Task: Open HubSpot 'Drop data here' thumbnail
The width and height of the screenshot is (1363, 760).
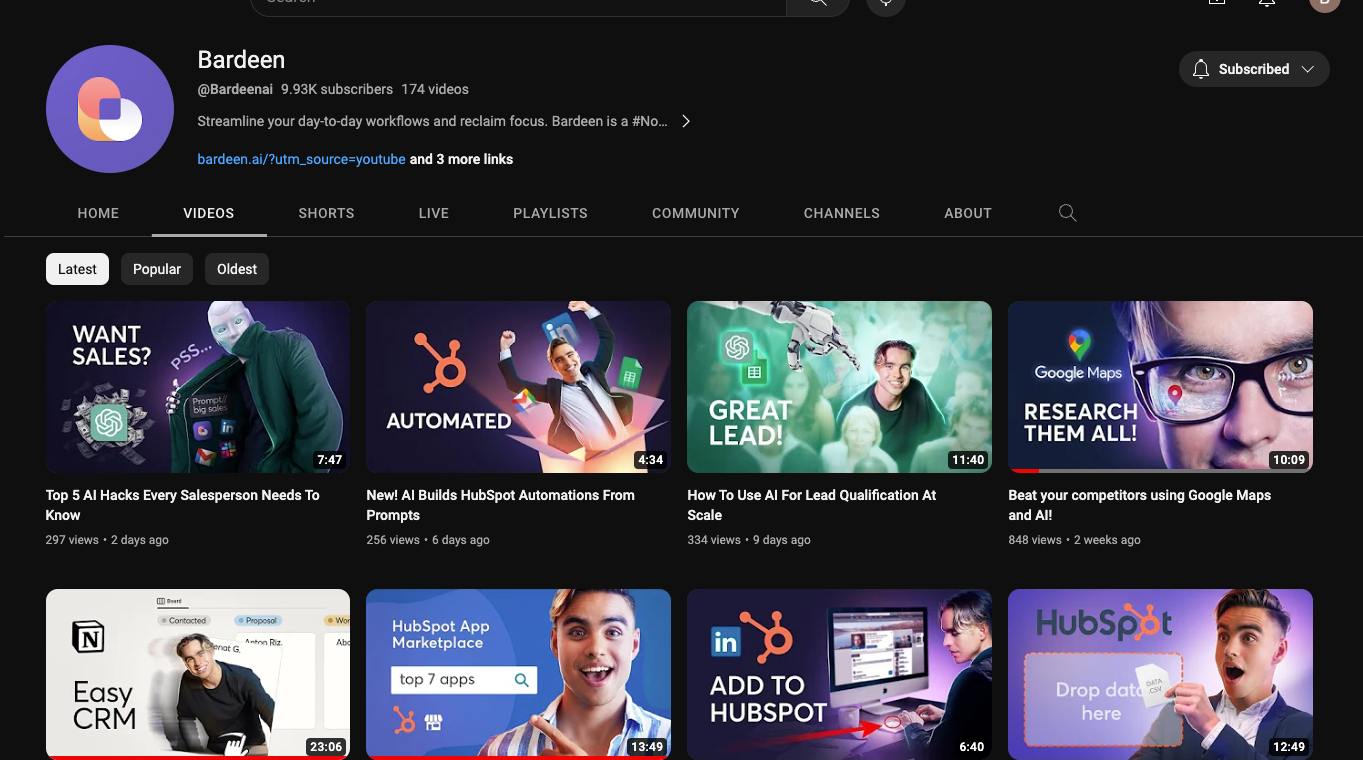Action: [1160, 674]
